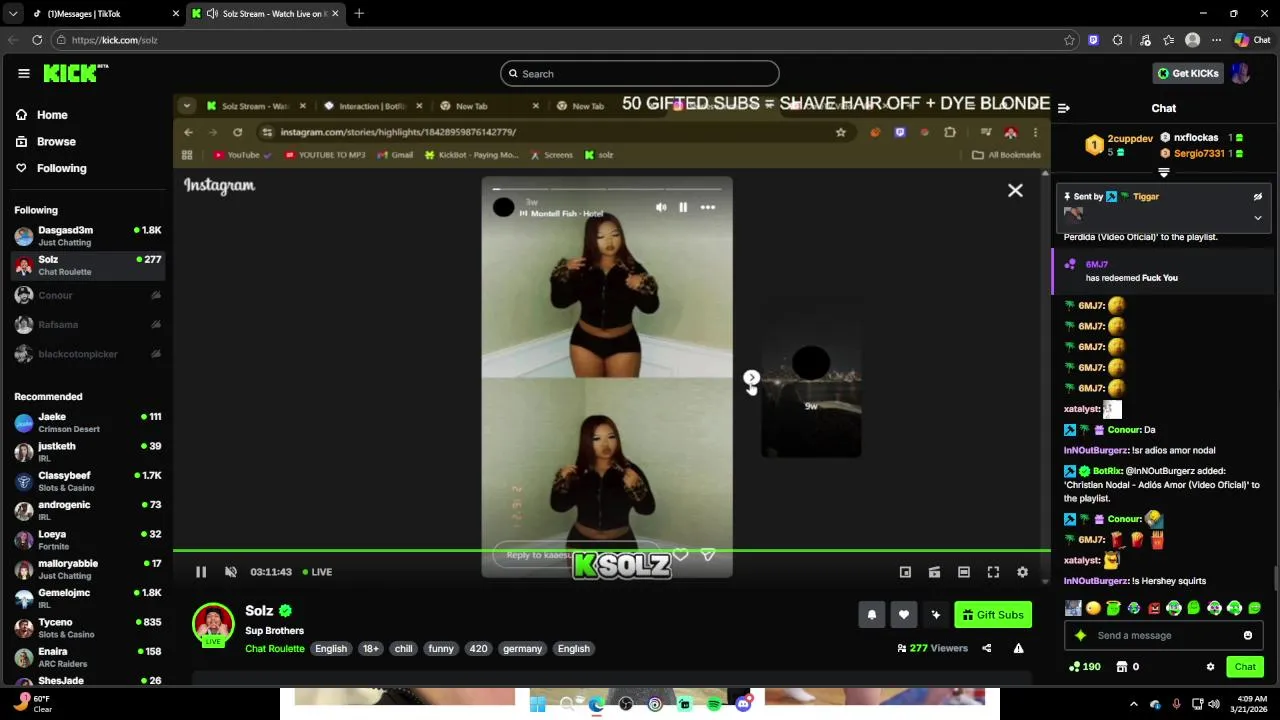The image size is (1280, 720).
Task: Click the Kick search field
Action: coord(640,73)
